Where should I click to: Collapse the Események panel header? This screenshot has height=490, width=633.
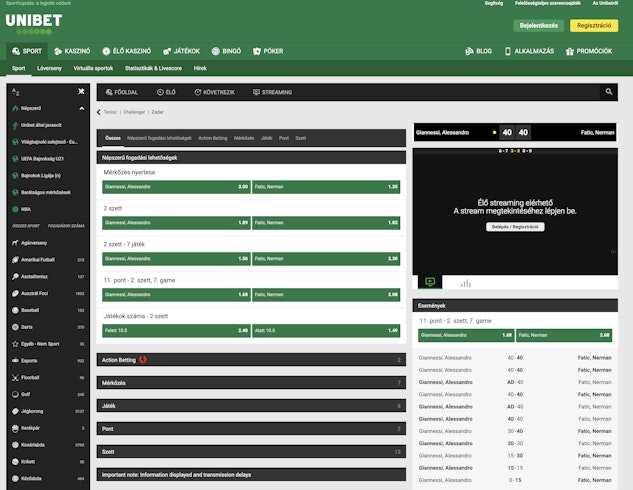515,306
